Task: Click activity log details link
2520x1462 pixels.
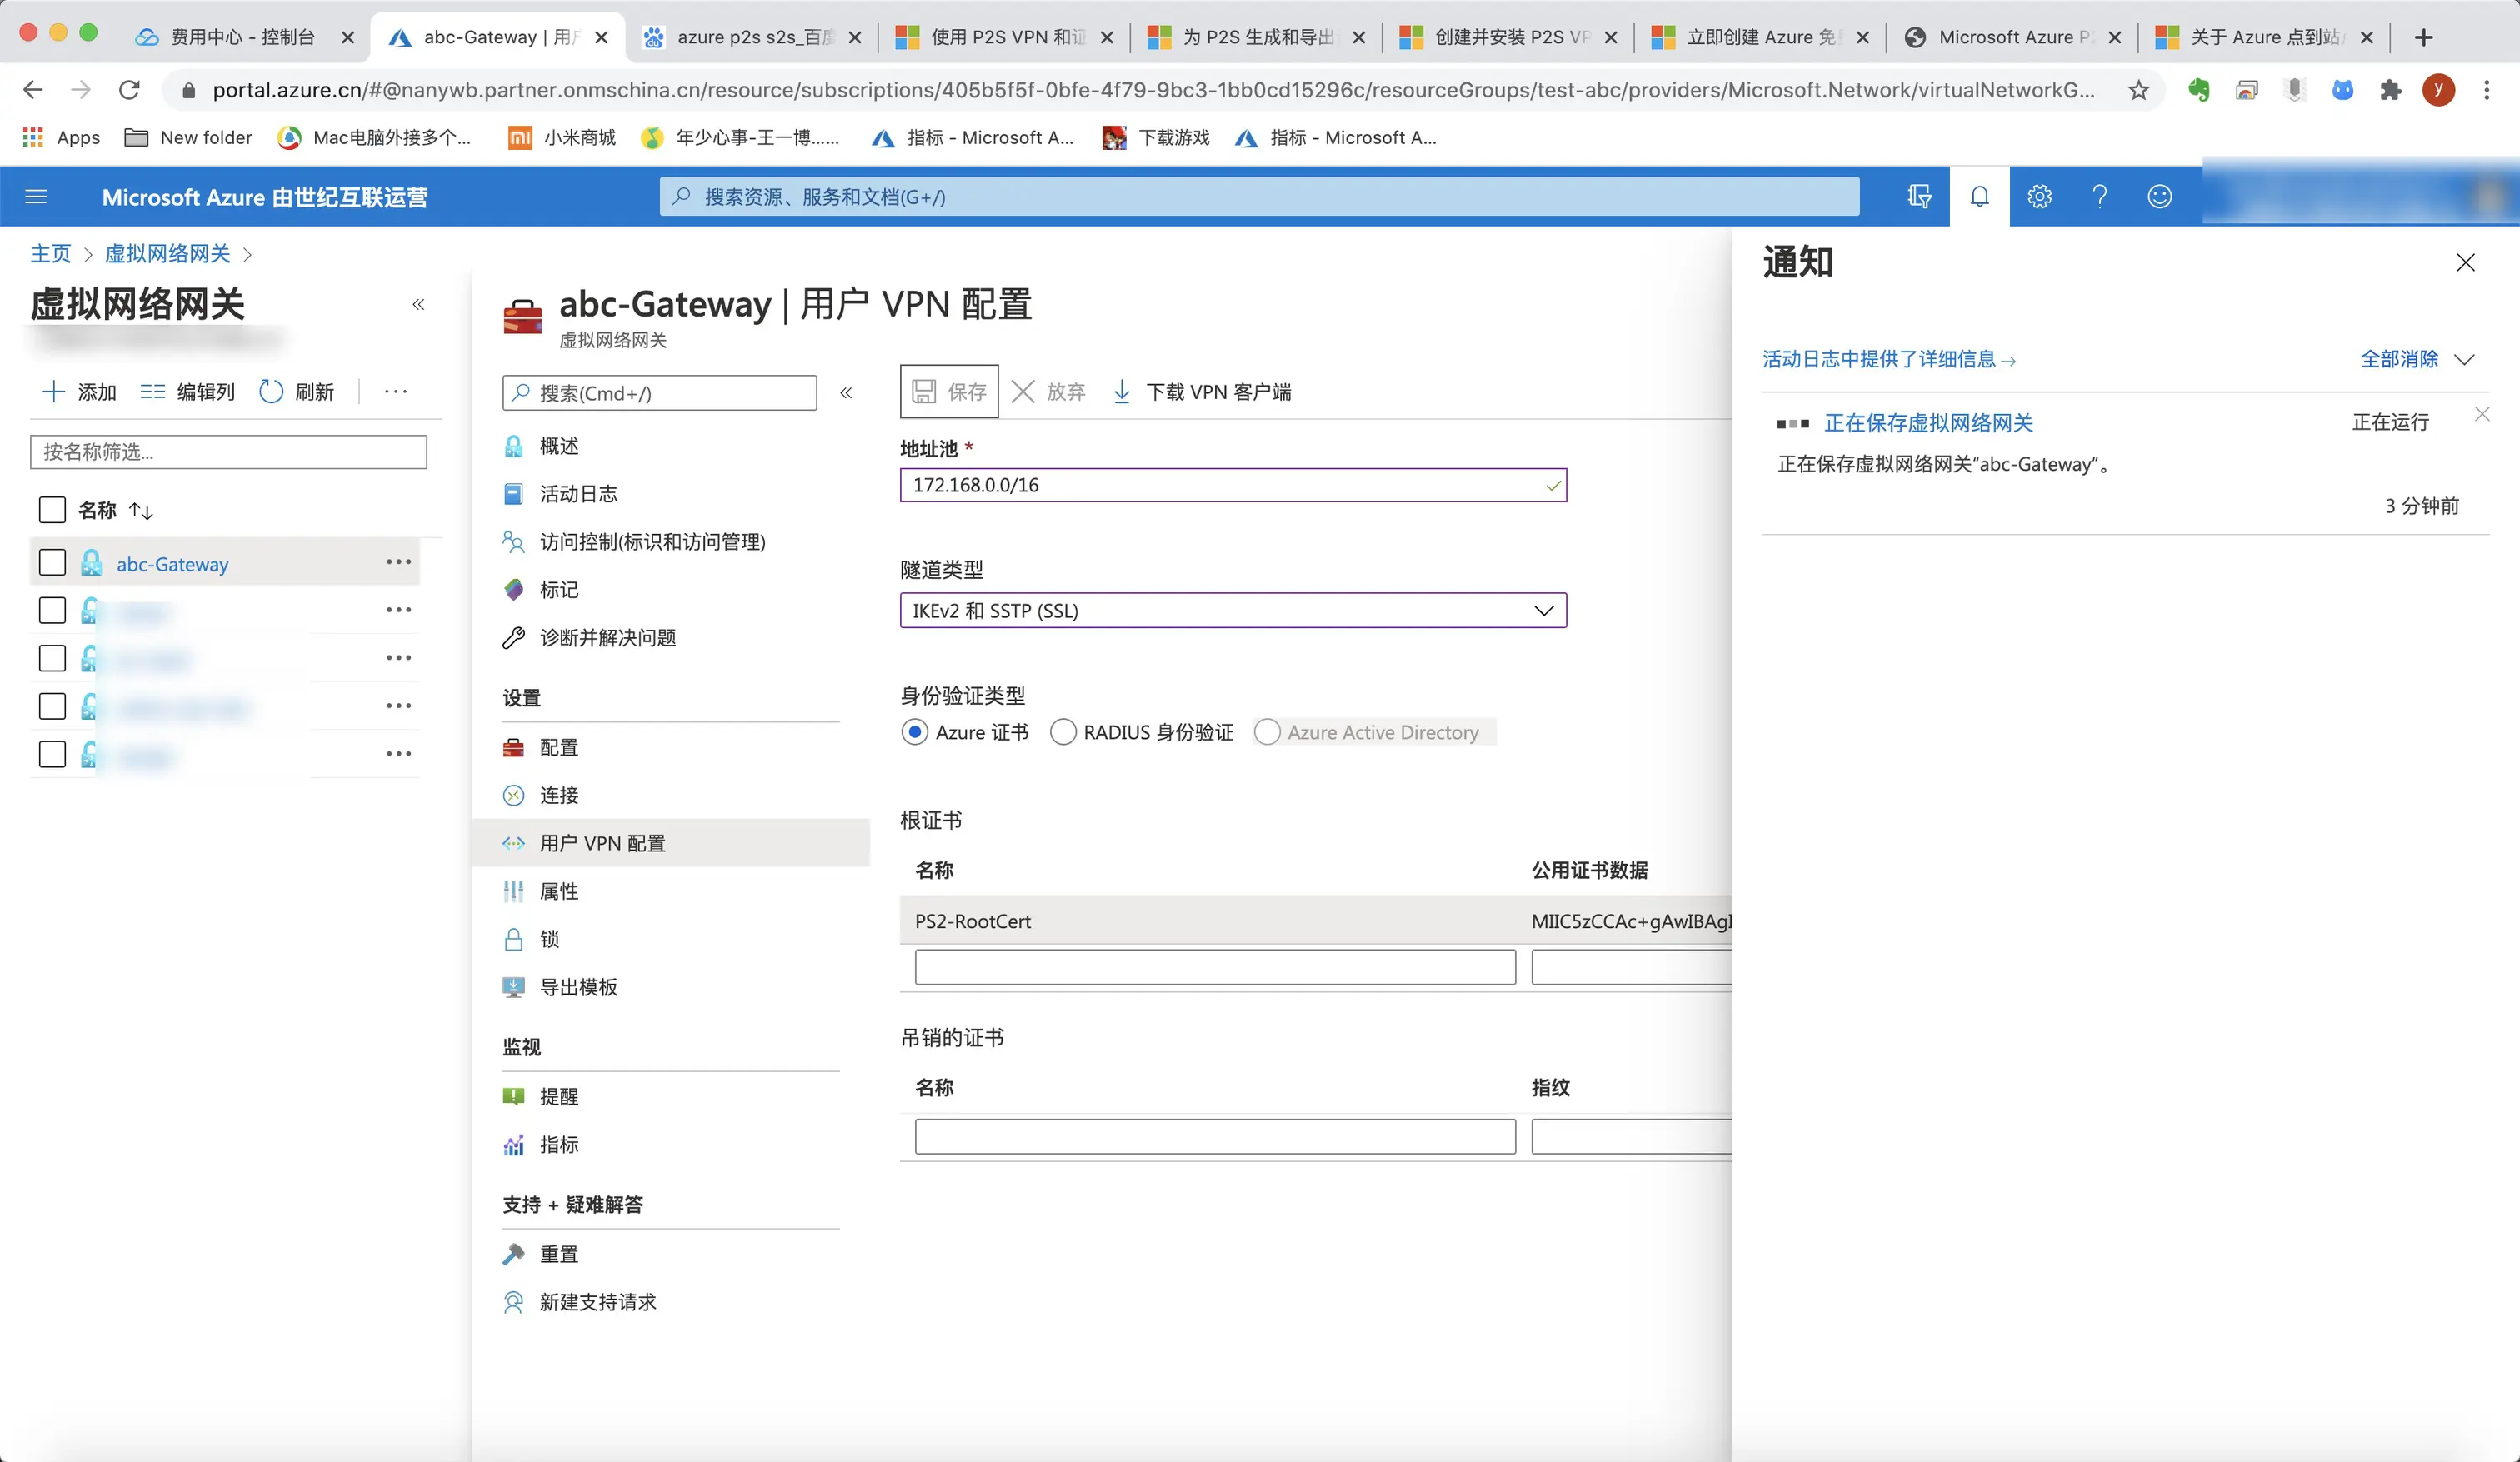Action: [x=1888, y=359]
